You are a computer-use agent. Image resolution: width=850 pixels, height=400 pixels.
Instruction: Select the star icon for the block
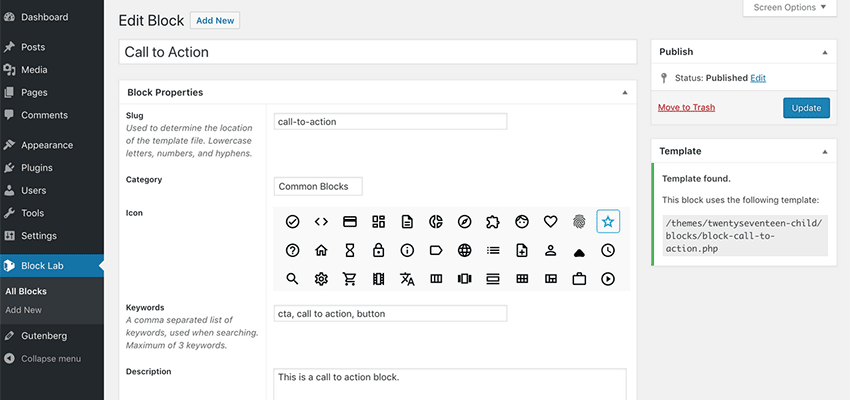tap(608, 221)
